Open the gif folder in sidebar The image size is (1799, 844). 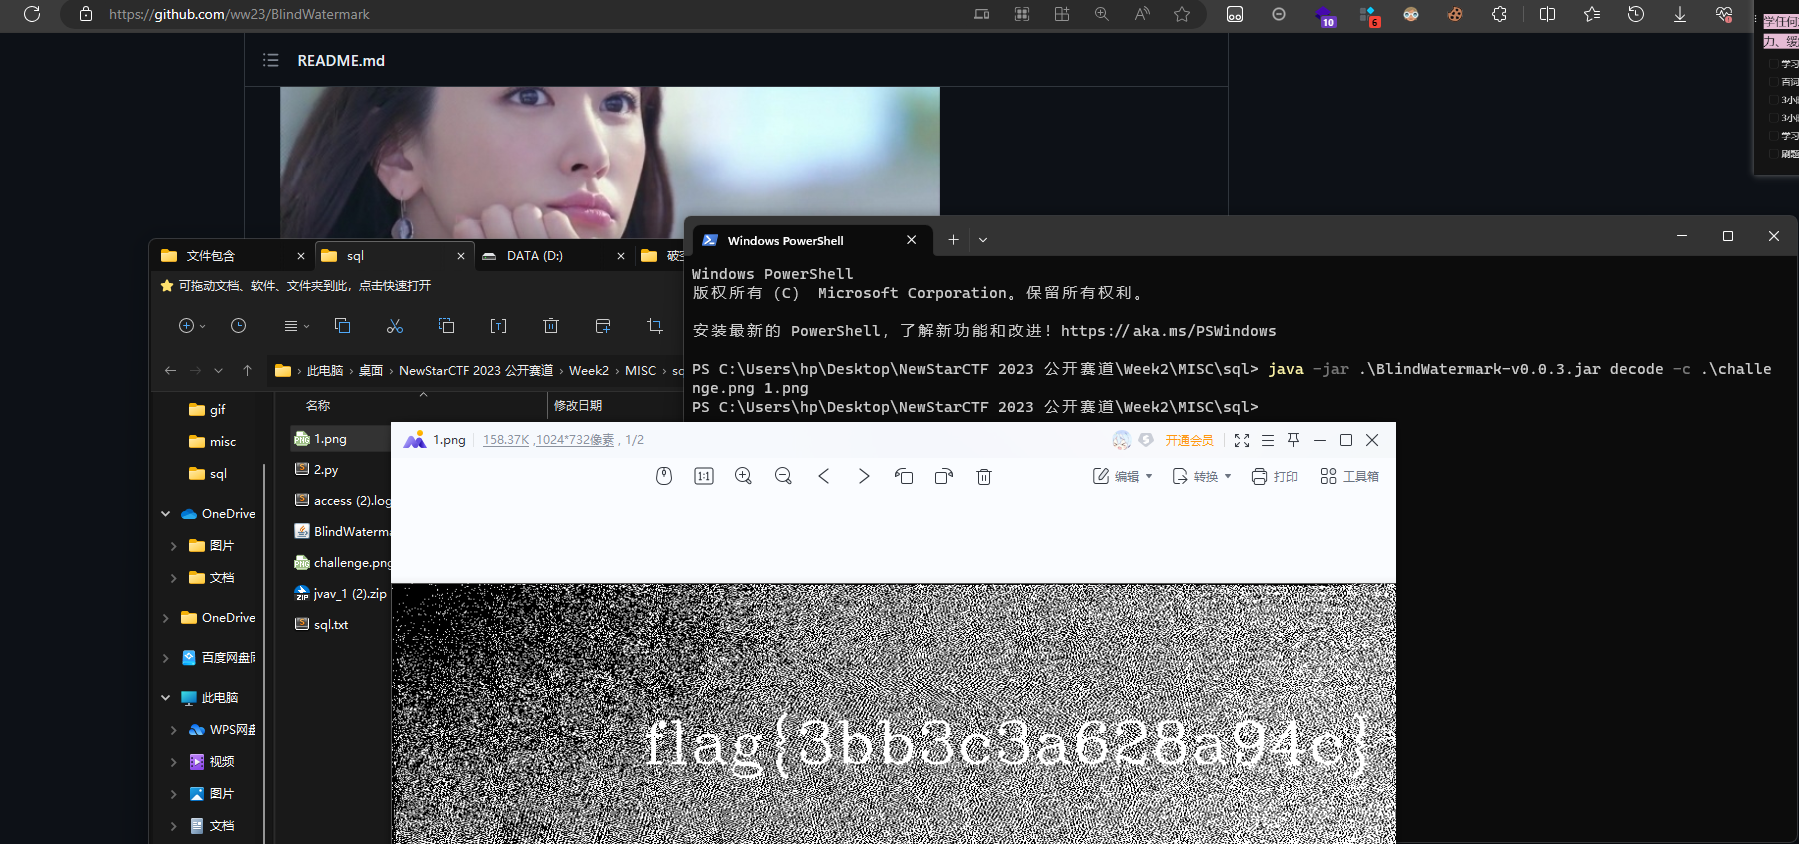(208, 410)
